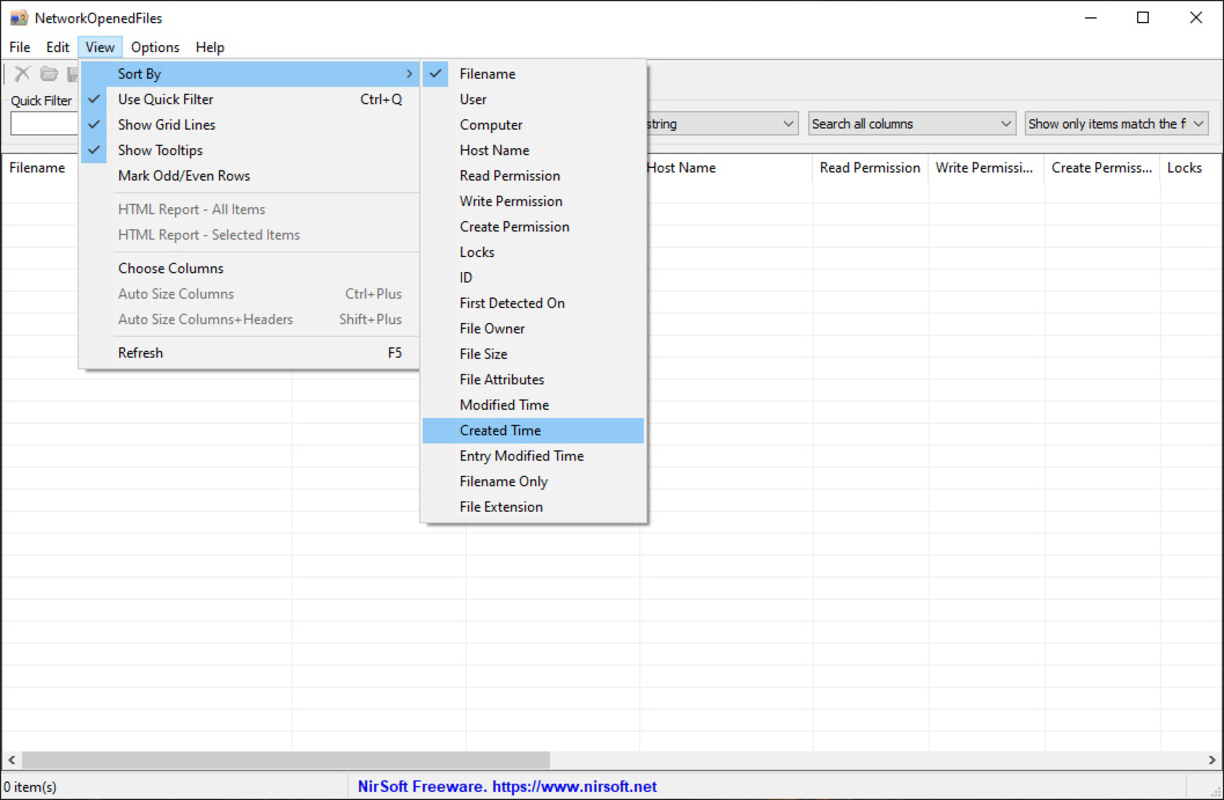This screenshot has width=1224, height=800.
Task: Open the File menu
Action: coord(20,47)
